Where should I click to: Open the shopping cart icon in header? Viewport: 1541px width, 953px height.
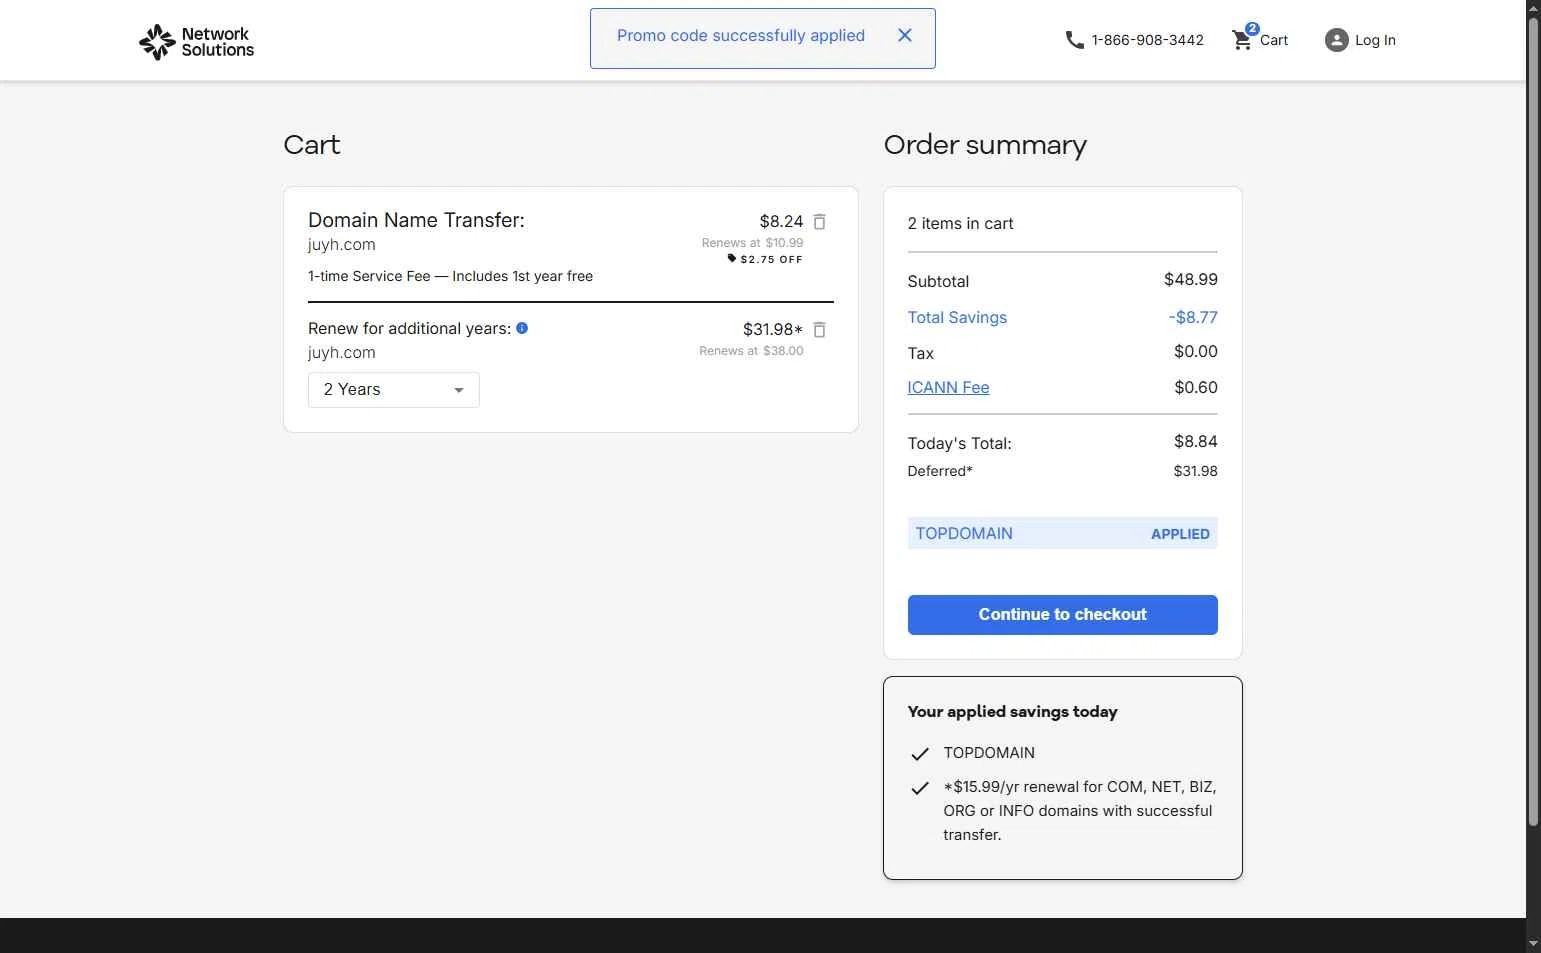1243,39
